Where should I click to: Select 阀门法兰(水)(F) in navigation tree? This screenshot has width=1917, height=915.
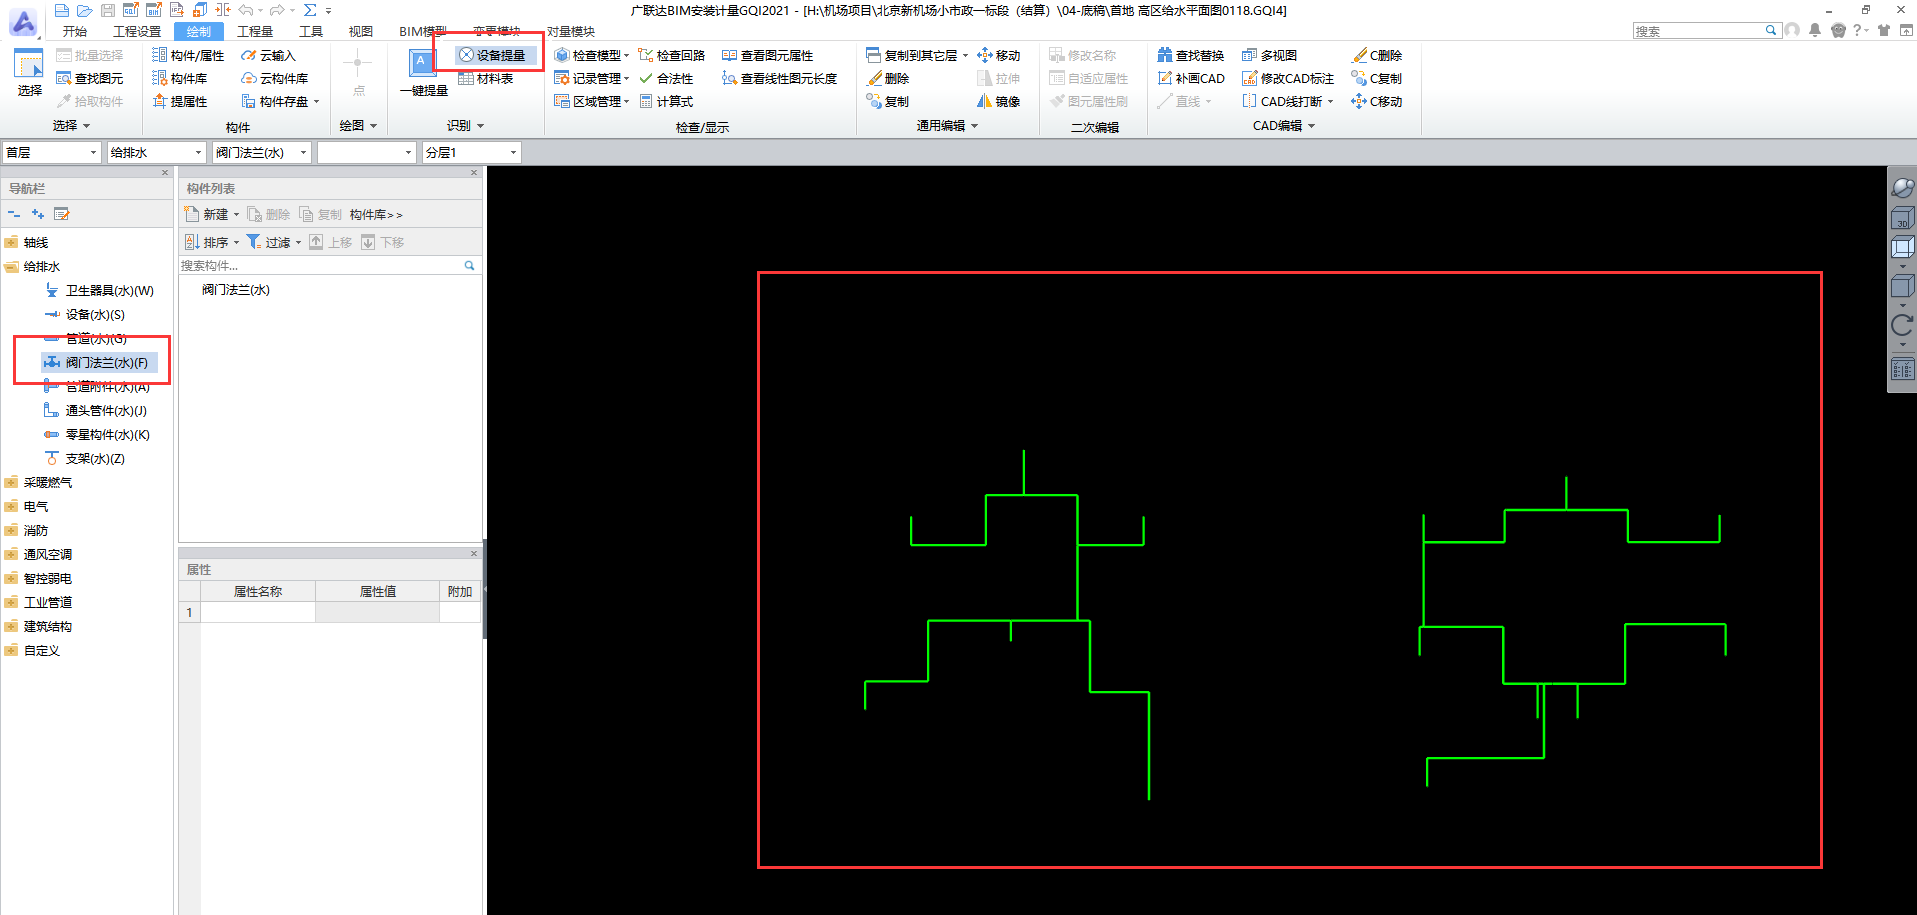pos(99,362)
